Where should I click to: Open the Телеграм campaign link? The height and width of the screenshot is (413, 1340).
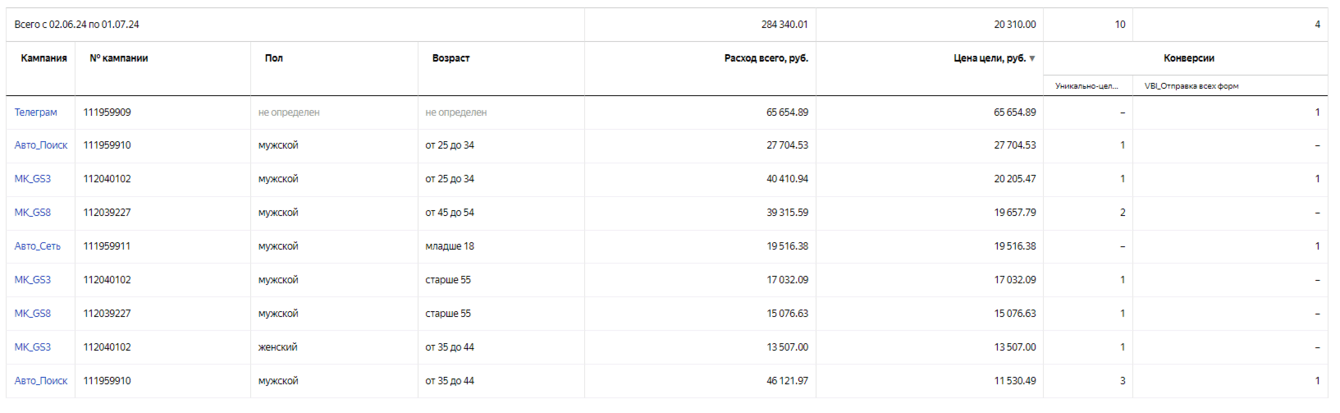coord(36,112)
